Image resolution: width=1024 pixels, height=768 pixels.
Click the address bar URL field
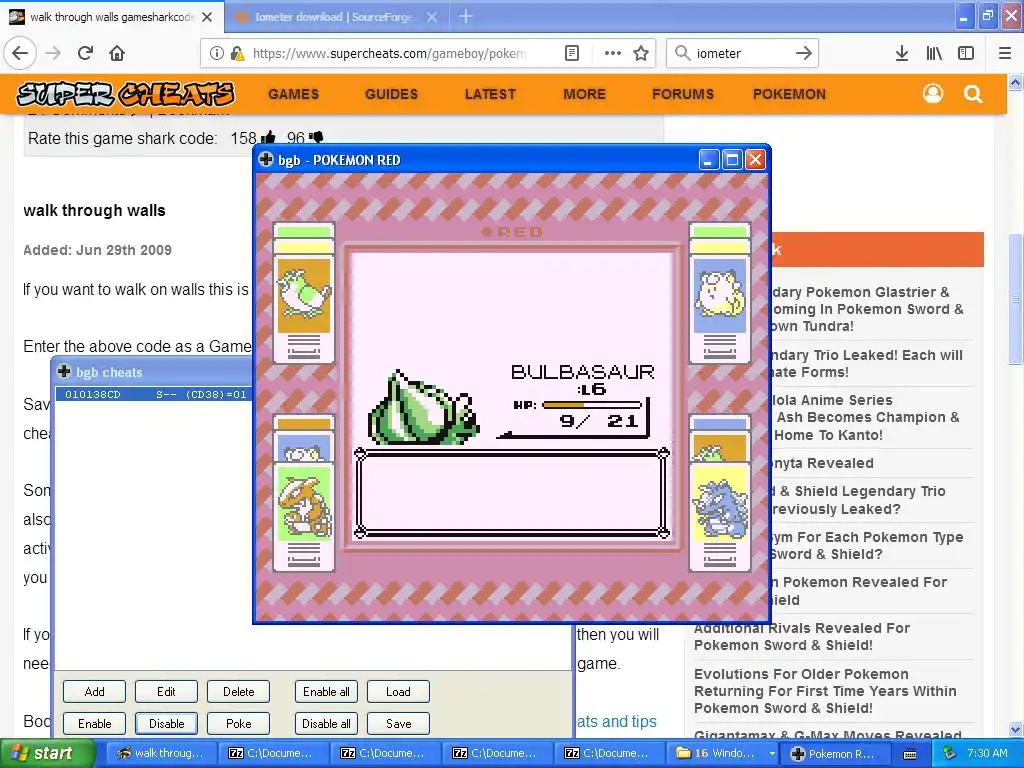click(x=389, y=54)
